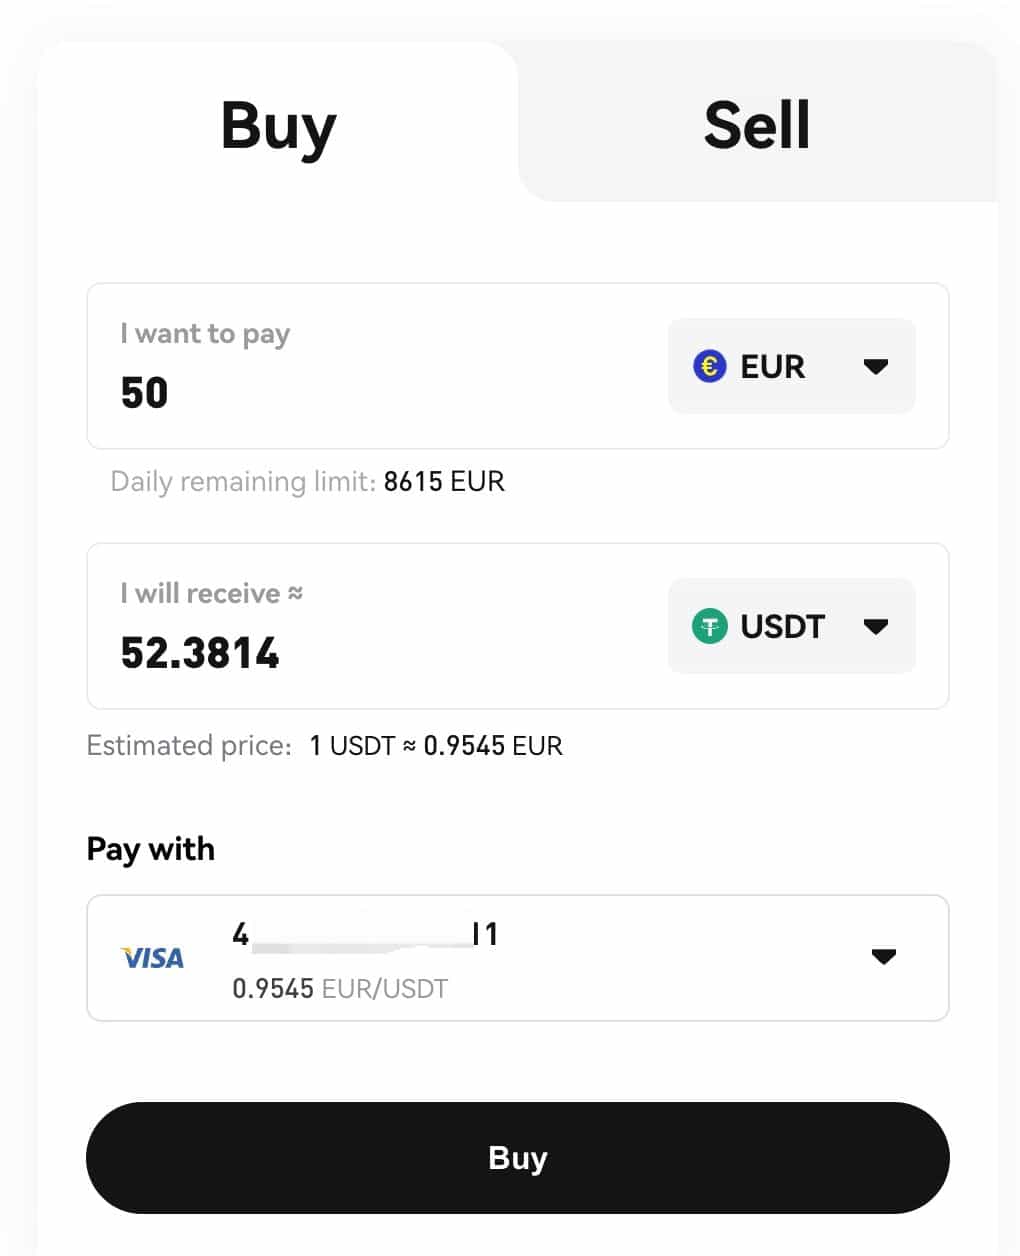Click the EUR currency label

coord(772,366)
